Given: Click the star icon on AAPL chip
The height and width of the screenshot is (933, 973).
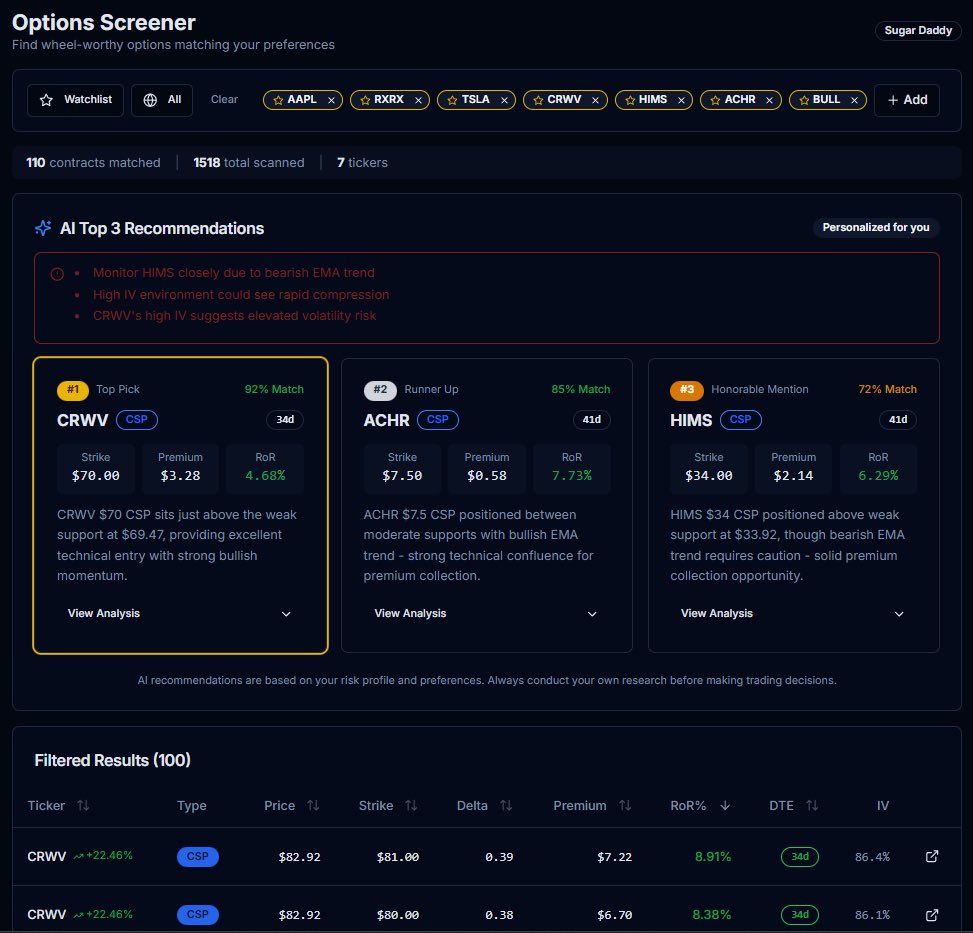Looking at the screenshot, I should 278,100.
